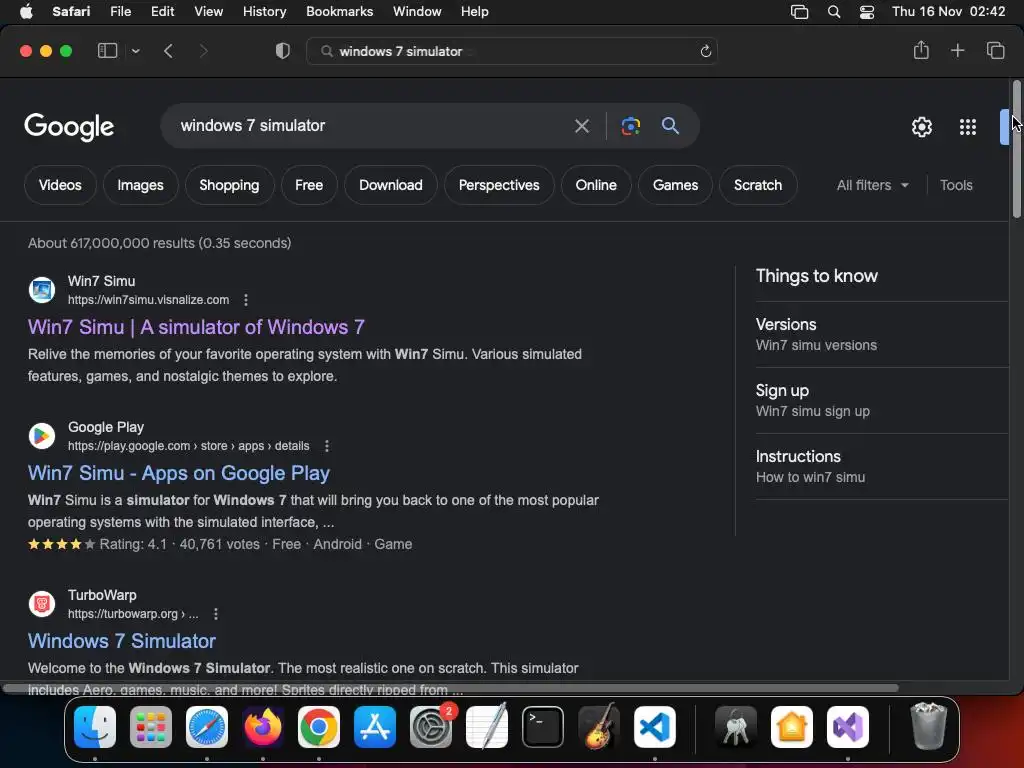This screenshot has width=1024, height=768.
Task: Select the Scratch filter chip
Action: pos(758,185)
